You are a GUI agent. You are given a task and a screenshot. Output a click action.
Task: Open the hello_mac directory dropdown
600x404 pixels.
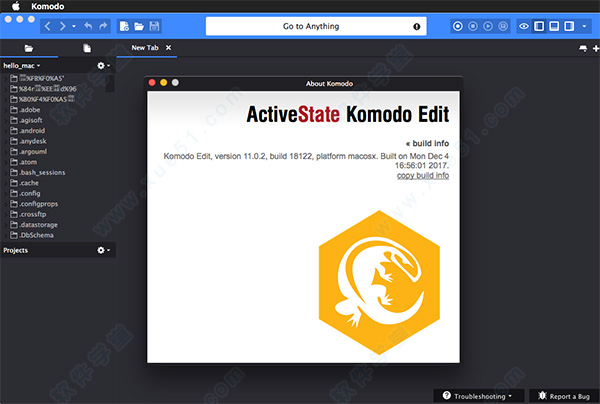[22, 66]
